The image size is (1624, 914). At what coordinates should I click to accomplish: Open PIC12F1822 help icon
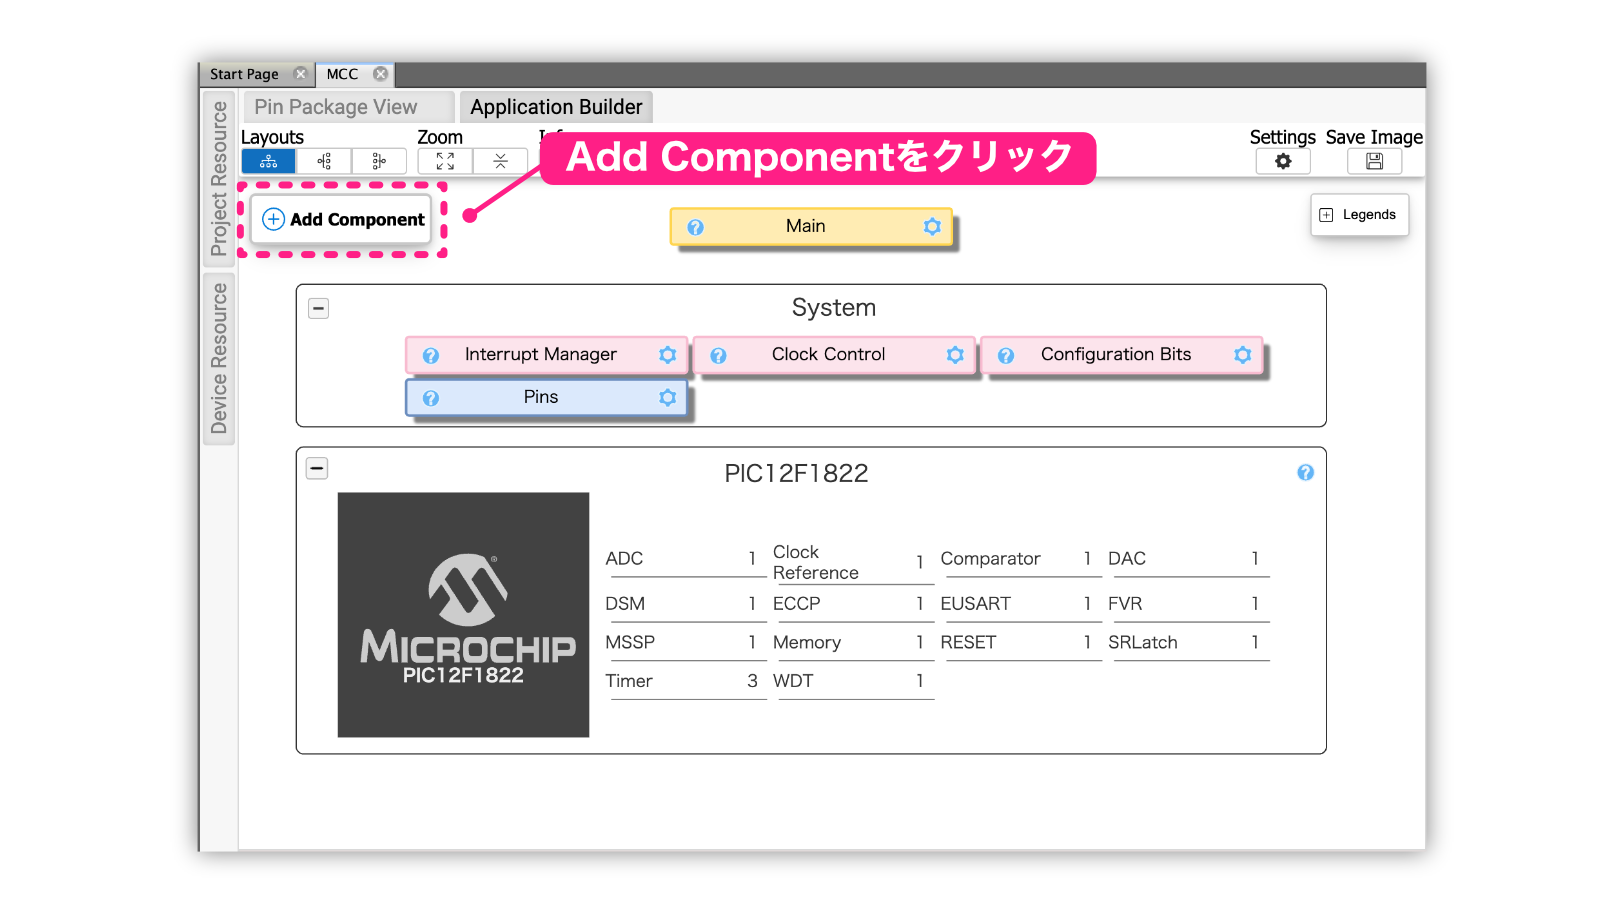tap(1305, 473)
